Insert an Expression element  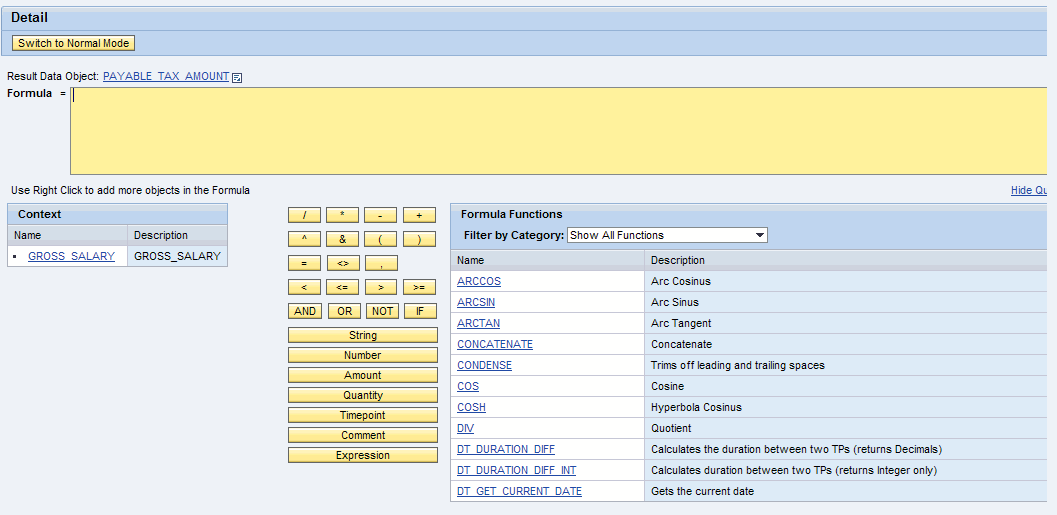point(362,455)
